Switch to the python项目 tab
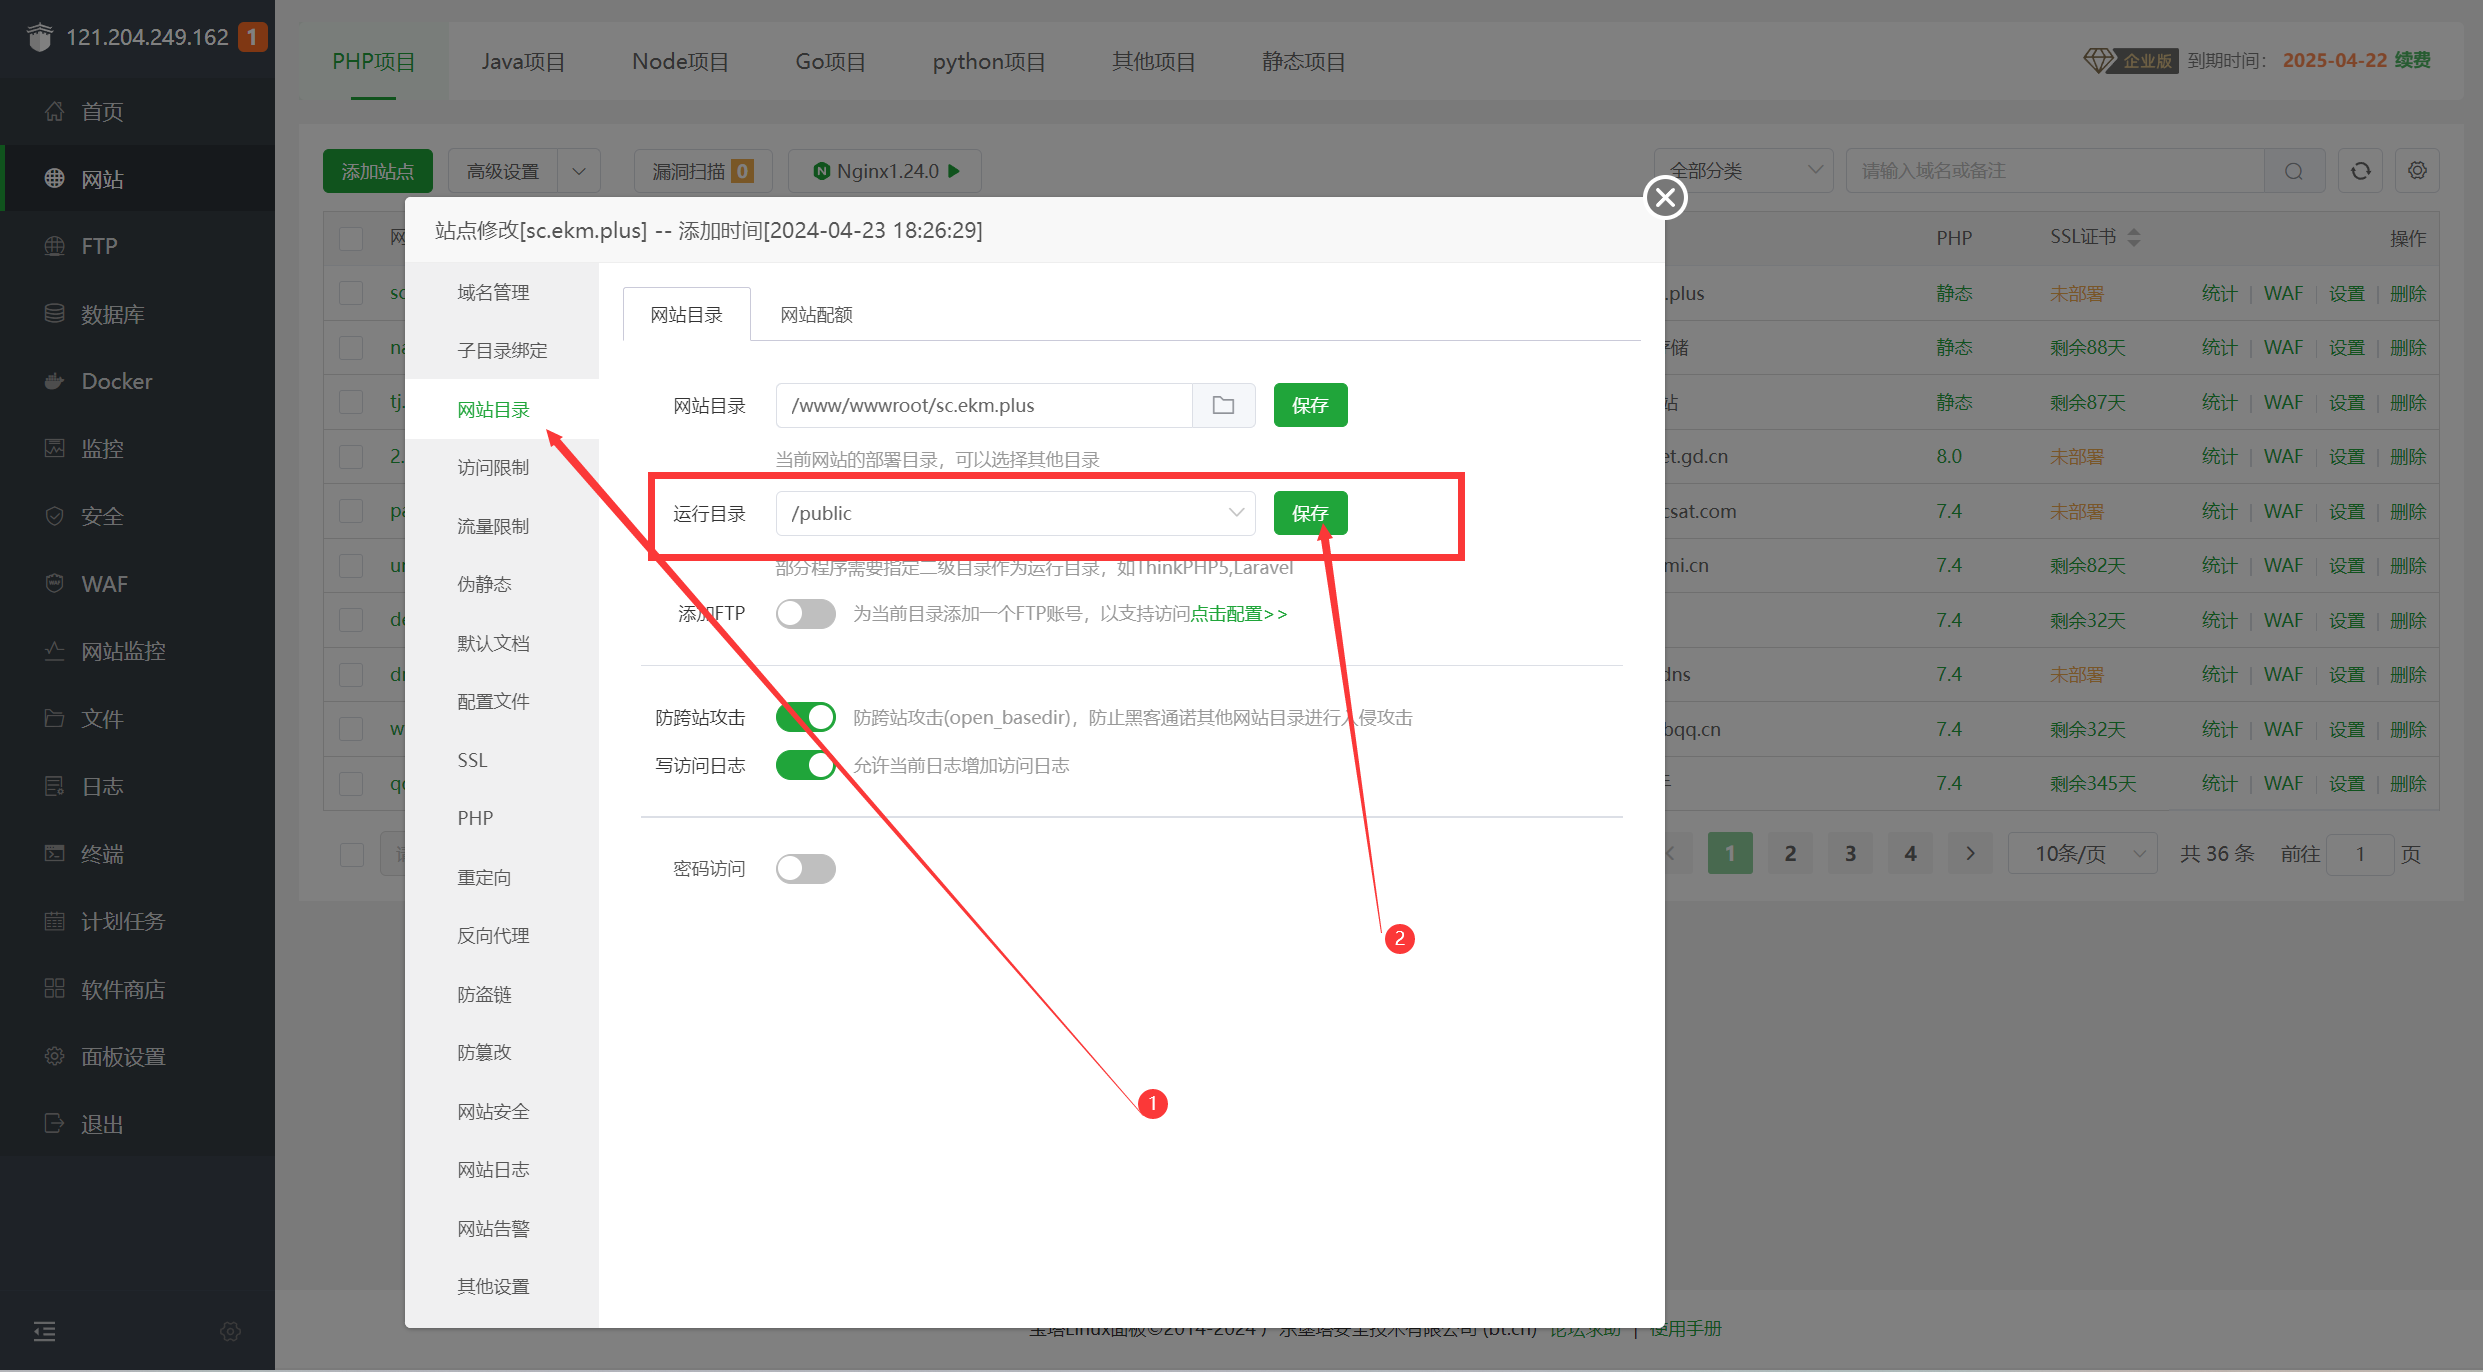The height and width of the screenshot is (1372, 2483). click(x=989, y=61)
